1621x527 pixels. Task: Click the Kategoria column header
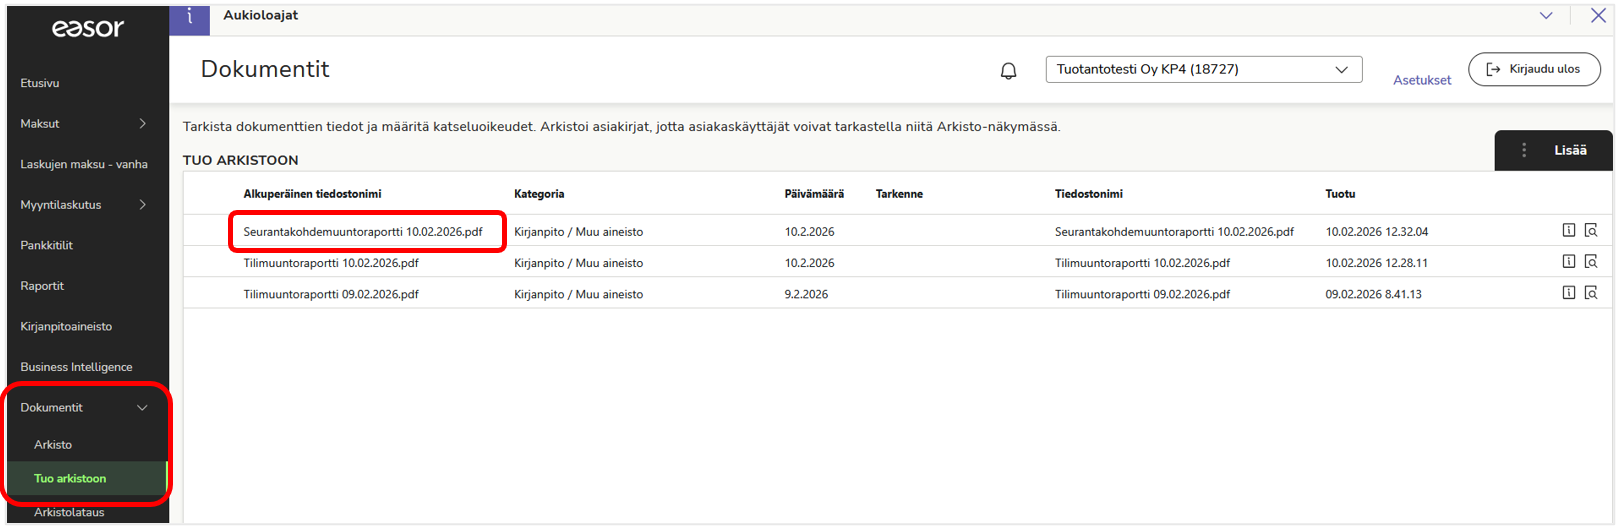pos(539,194)
